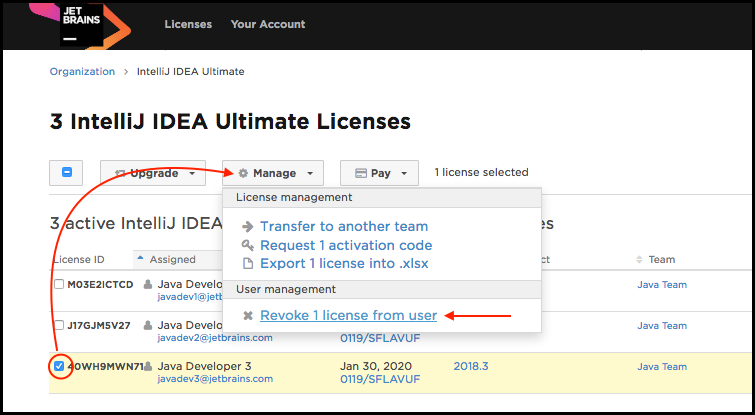
Task: Toggle the blue select-all checkbox button
Action: point(66,173)
